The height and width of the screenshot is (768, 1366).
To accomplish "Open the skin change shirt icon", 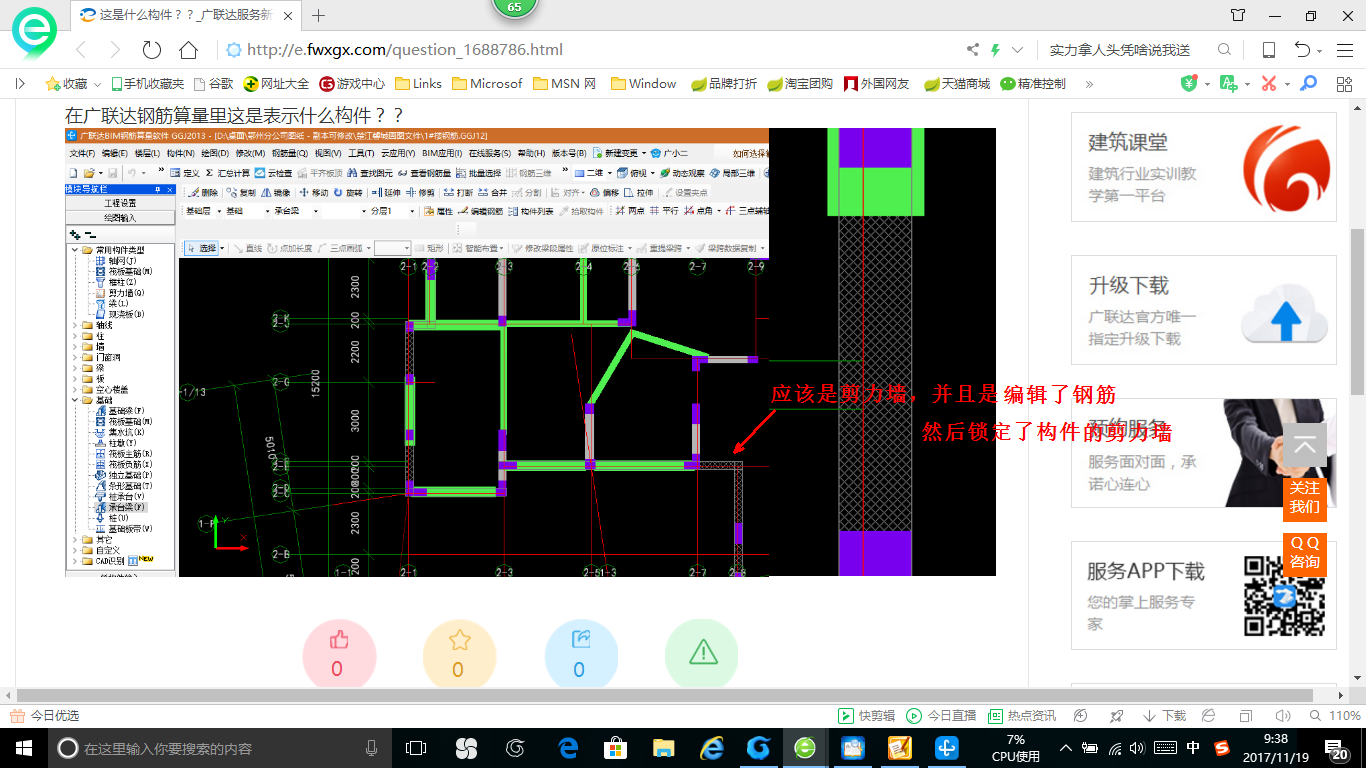I will tap(1239, 15).
